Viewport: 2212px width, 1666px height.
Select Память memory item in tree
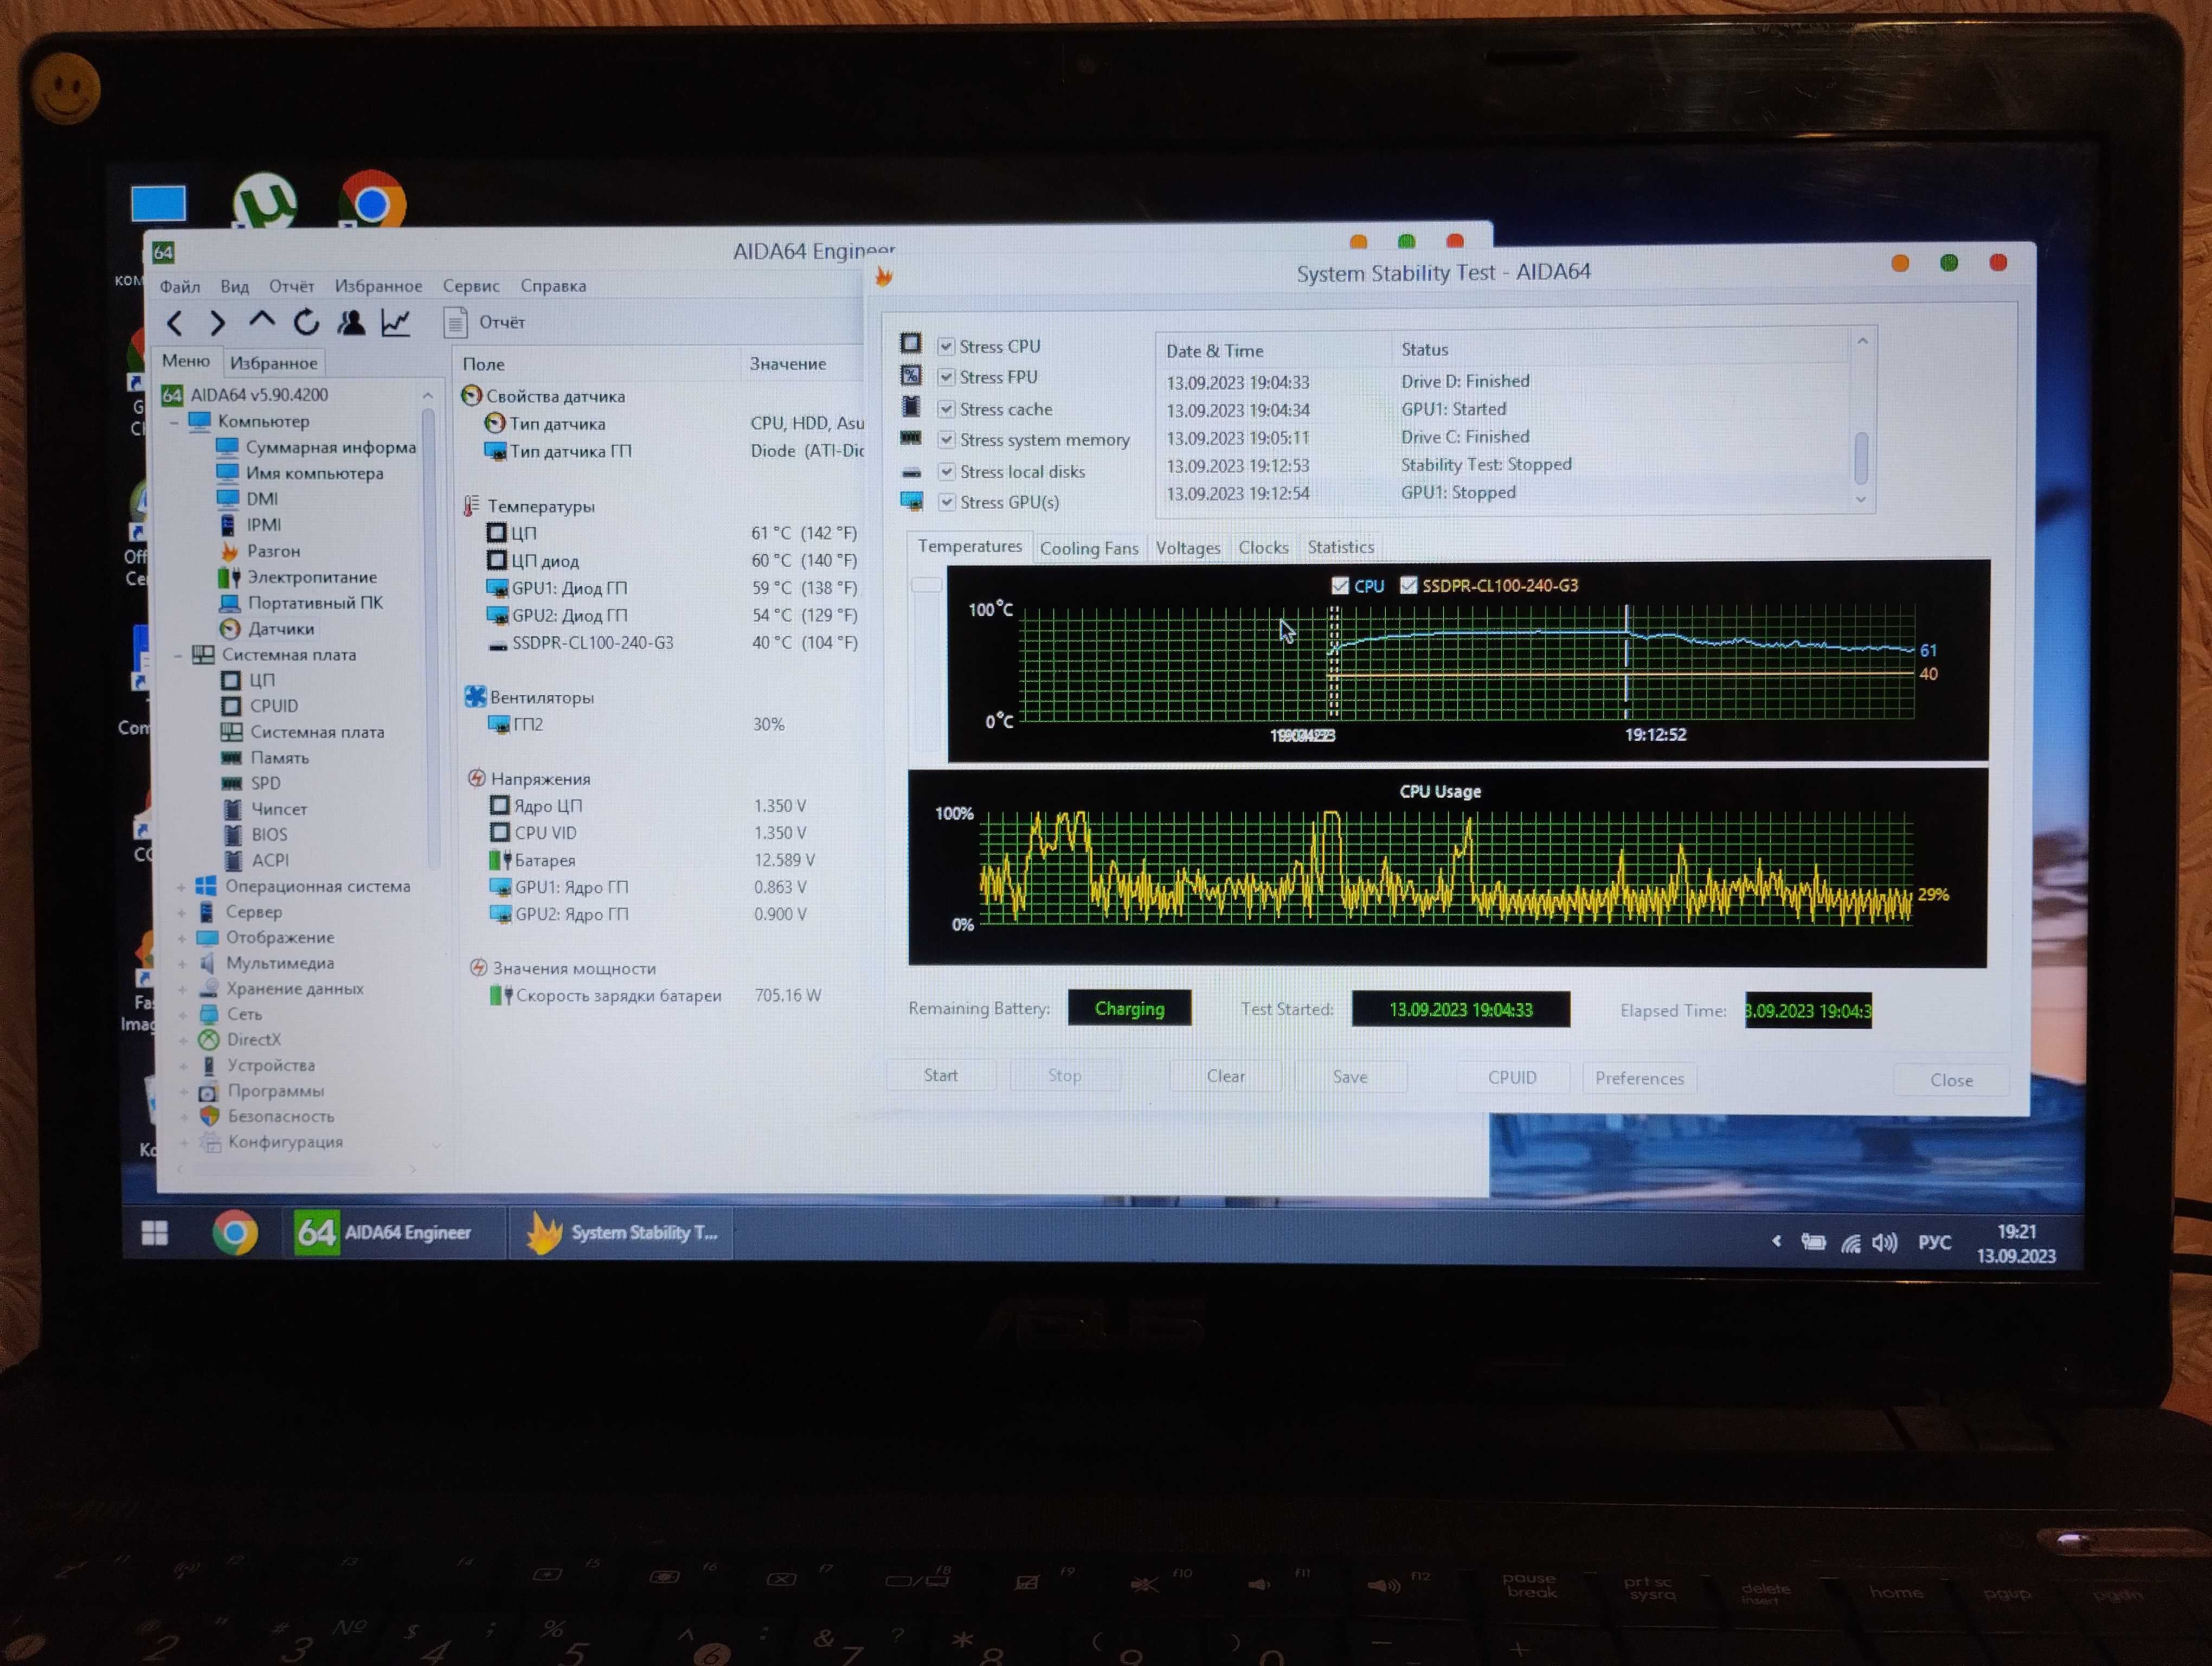tap(266, 758)
